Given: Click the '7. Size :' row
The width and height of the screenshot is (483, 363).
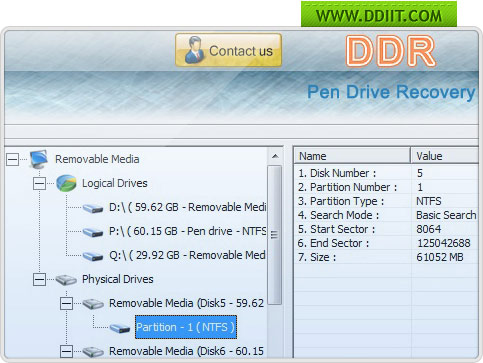Looking at the screenshot, I should [x=387, y=257].
